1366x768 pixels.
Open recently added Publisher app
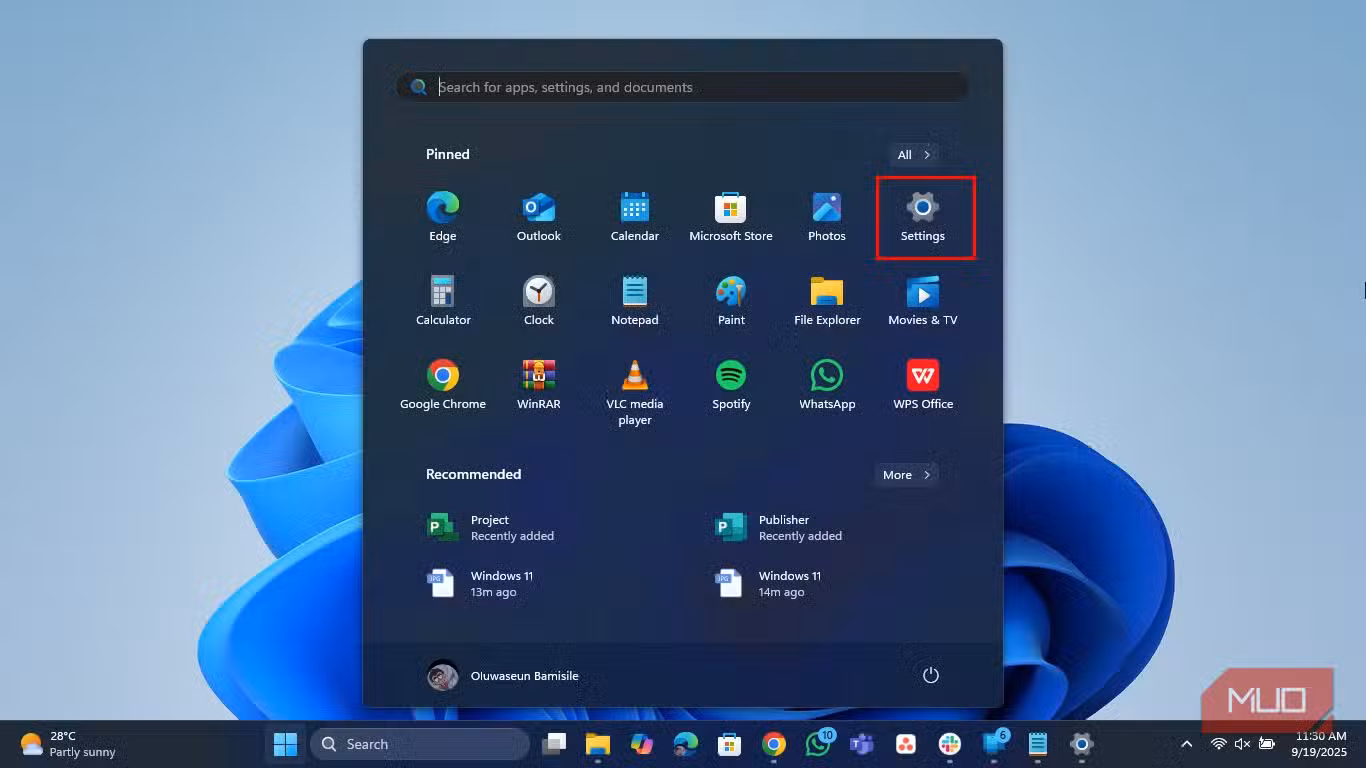778,528
